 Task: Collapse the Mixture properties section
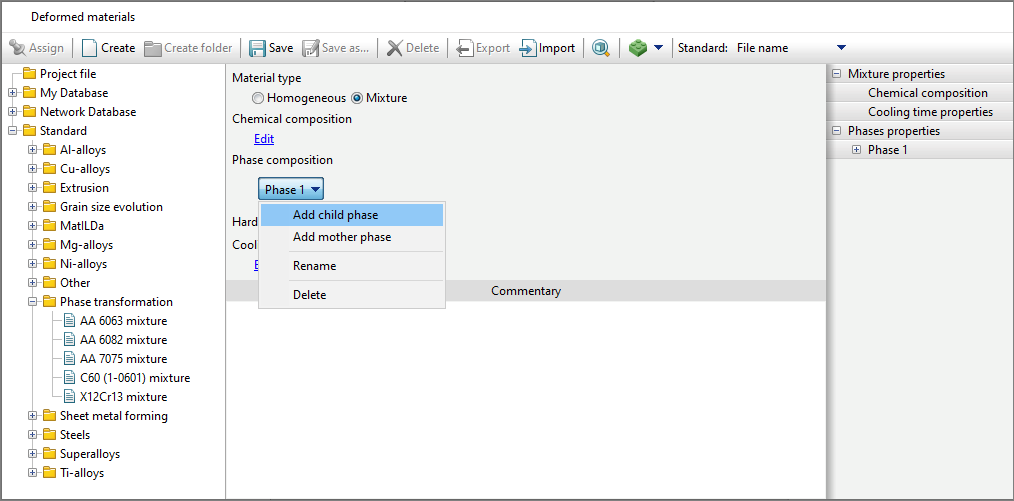point(836,74)
